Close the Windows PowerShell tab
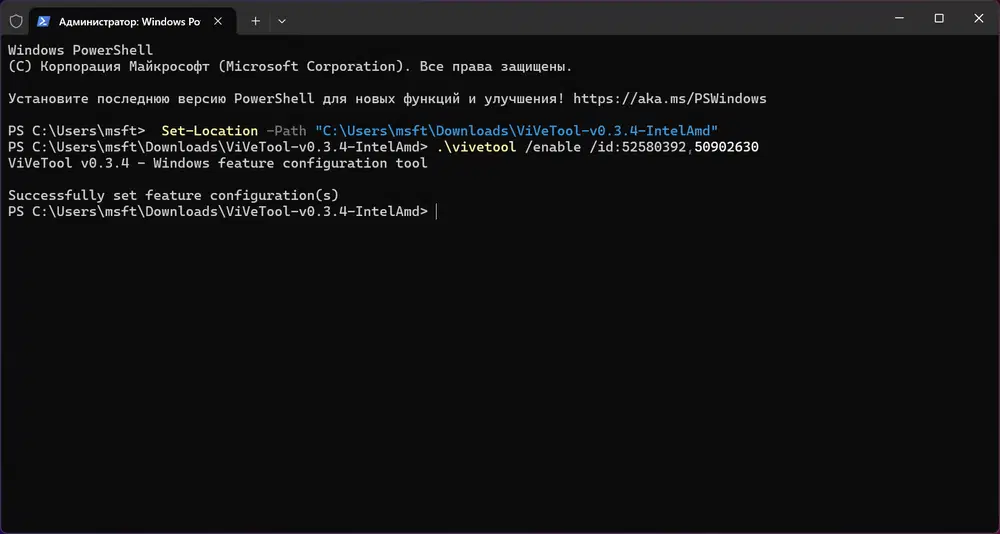This screenshot has width=1000, height=534. (217, 21)
